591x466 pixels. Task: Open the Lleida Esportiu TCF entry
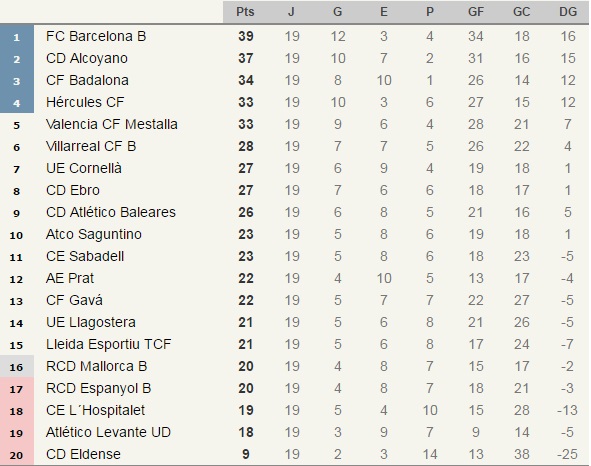click(x=109, y=344)
